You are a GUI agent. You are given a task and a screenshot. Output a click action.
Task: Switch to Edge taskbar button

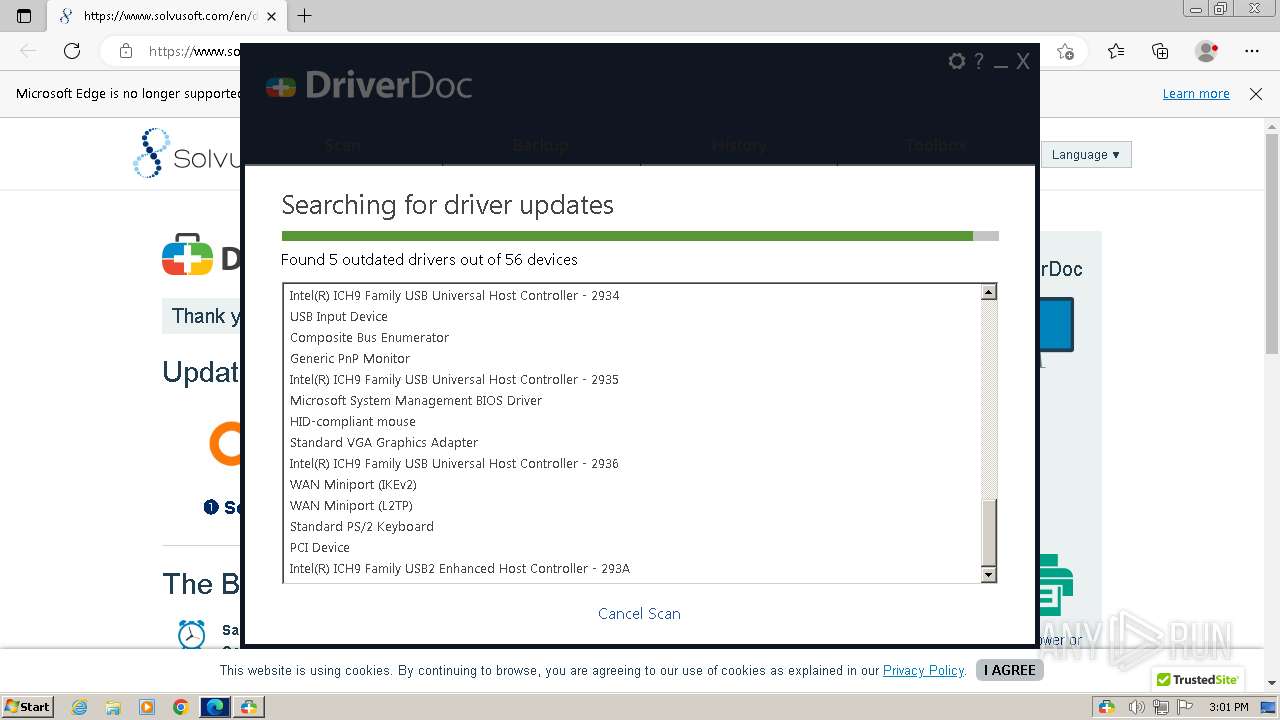click(214, 707)
